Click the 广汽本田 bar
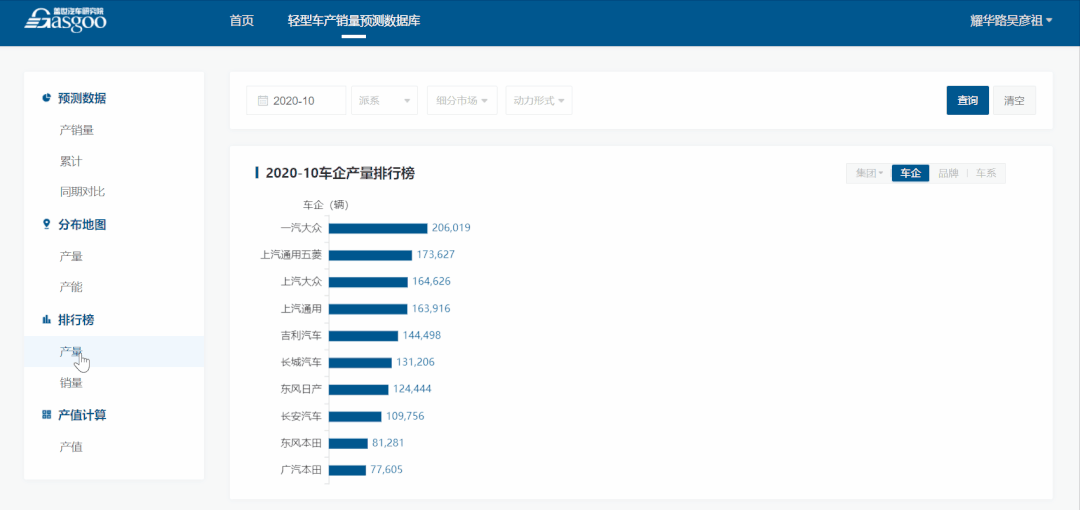Screen dimensions: 1080x510 pyautogui.click(x=348, y=470)
